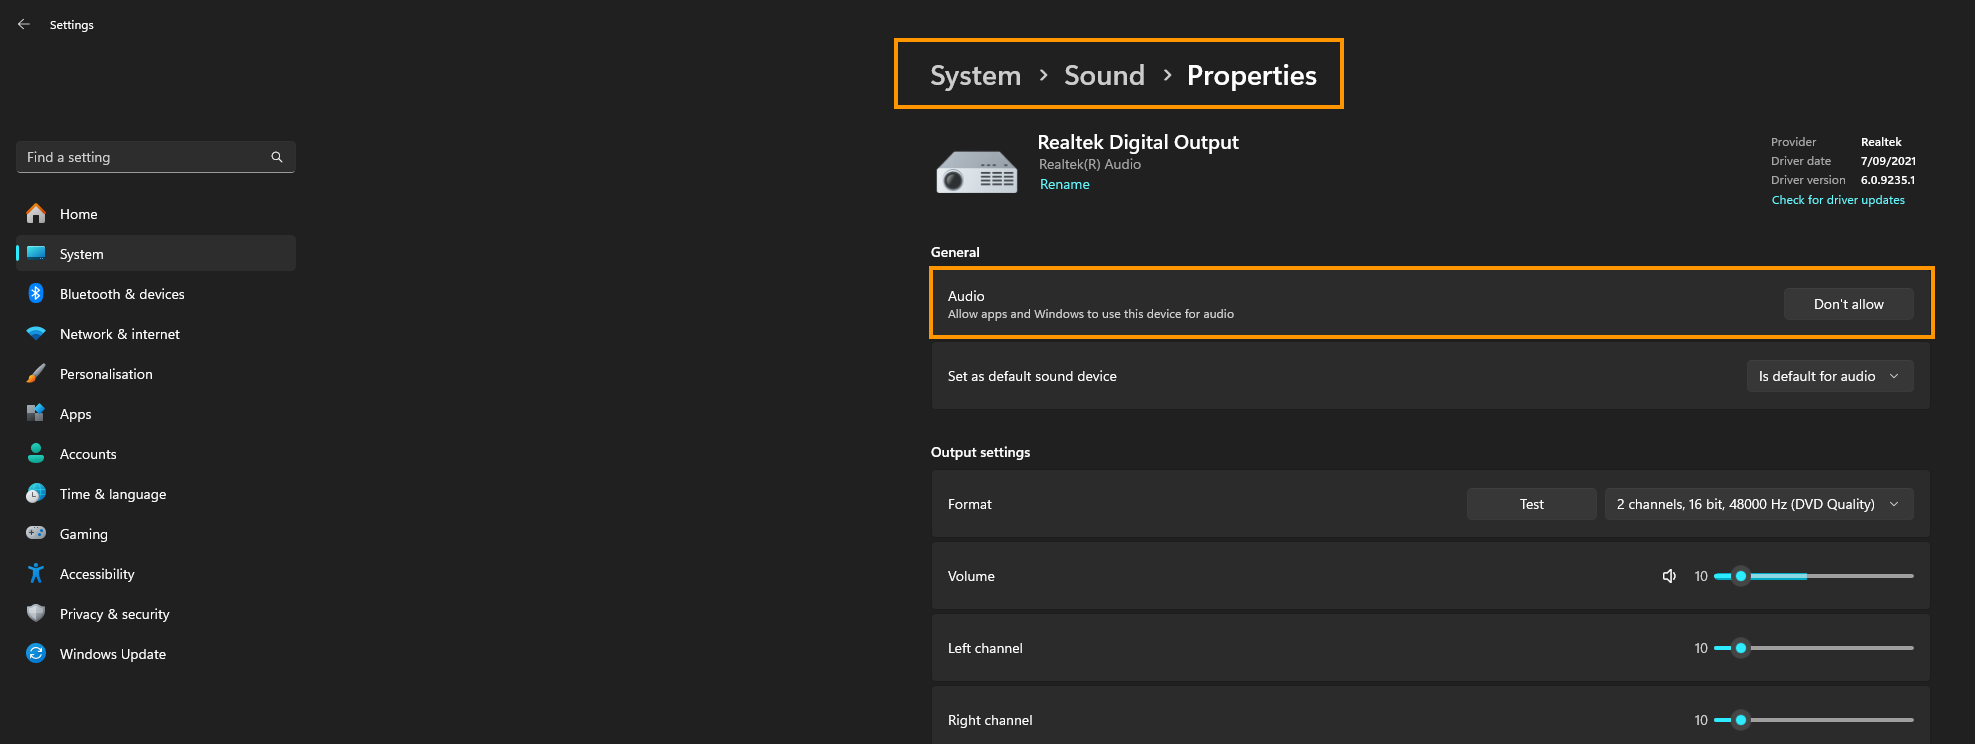The height and width of the screenshot is (744, 1975).
Task: Click the back arrow in Settings
Action: (x=24, y=24)
